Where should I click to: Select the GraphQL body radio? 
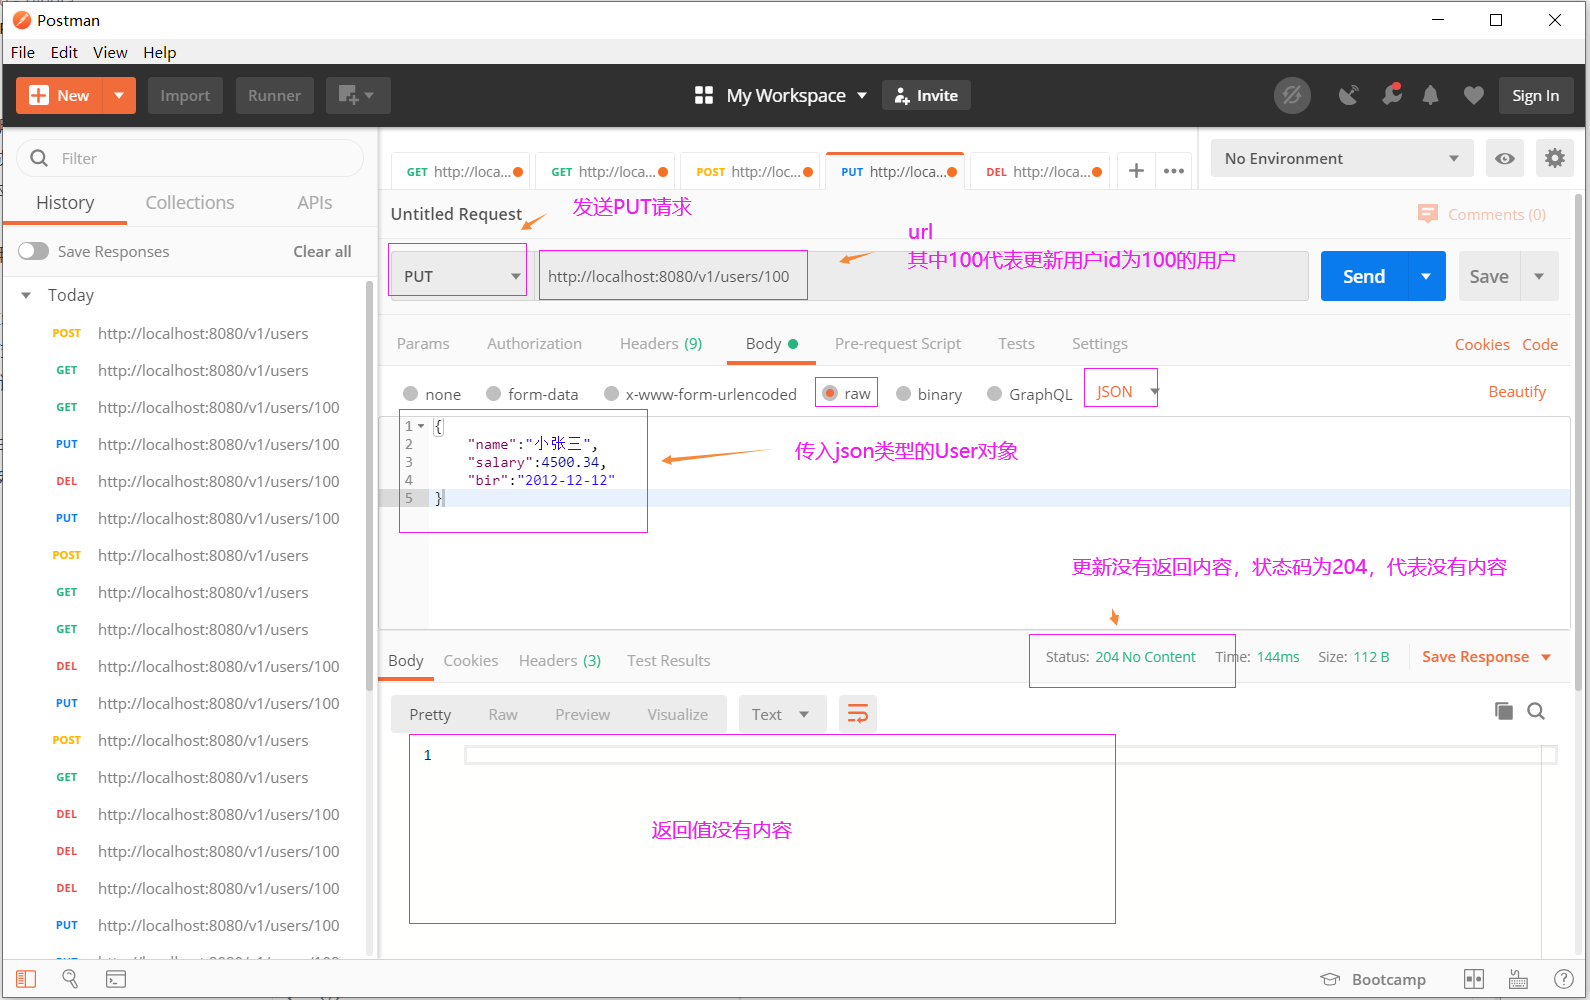click(994, 394)
